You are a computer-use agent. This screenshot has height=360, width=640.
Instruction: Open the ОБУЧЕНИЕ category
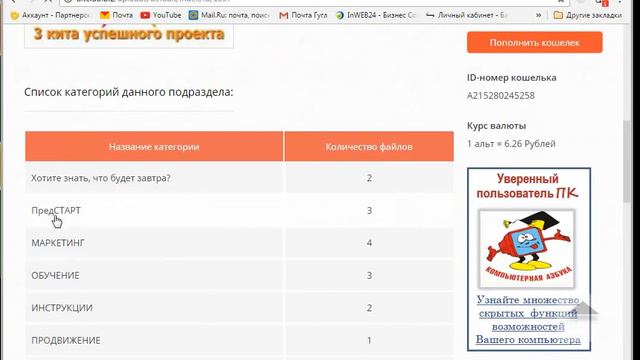pyautogui.click(x=56, y=276)
